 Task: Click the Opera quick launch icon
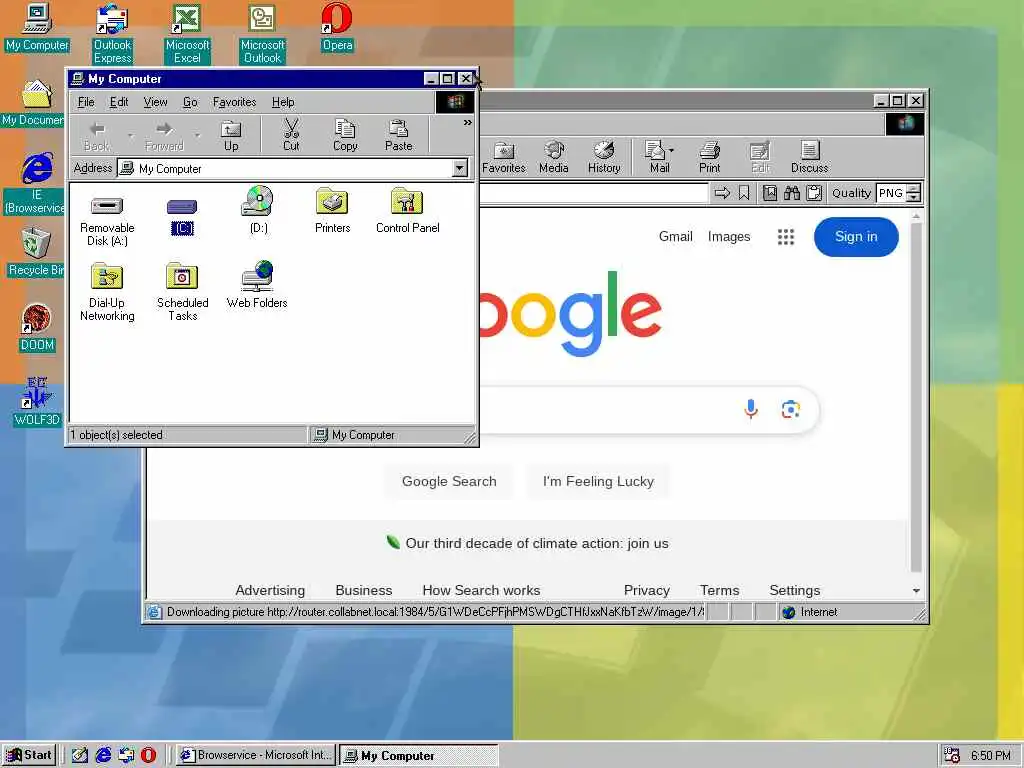[148, 755]
